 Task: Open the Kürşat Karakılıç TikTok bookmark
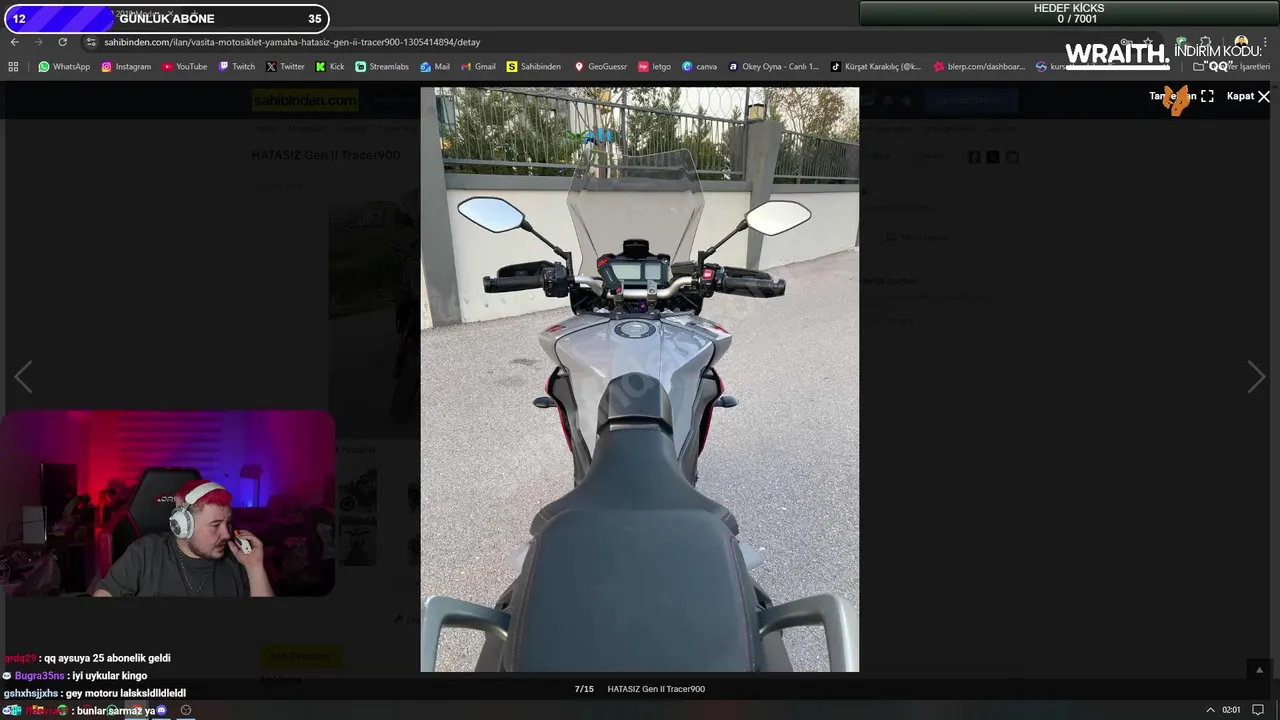[x=876, y=67]
